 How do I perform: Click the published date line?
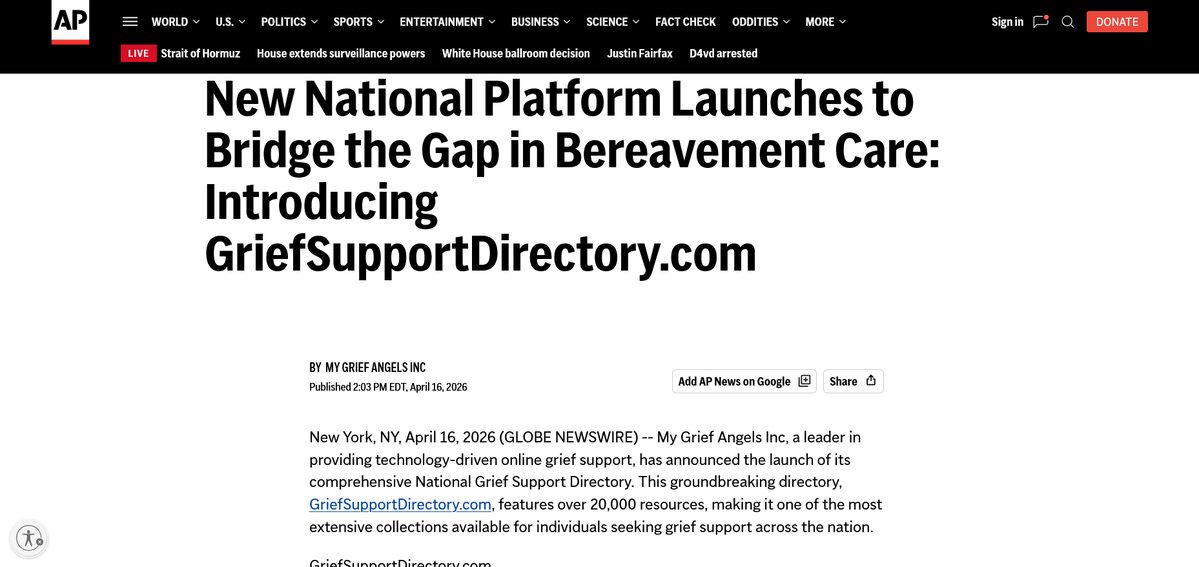point(388,387)
